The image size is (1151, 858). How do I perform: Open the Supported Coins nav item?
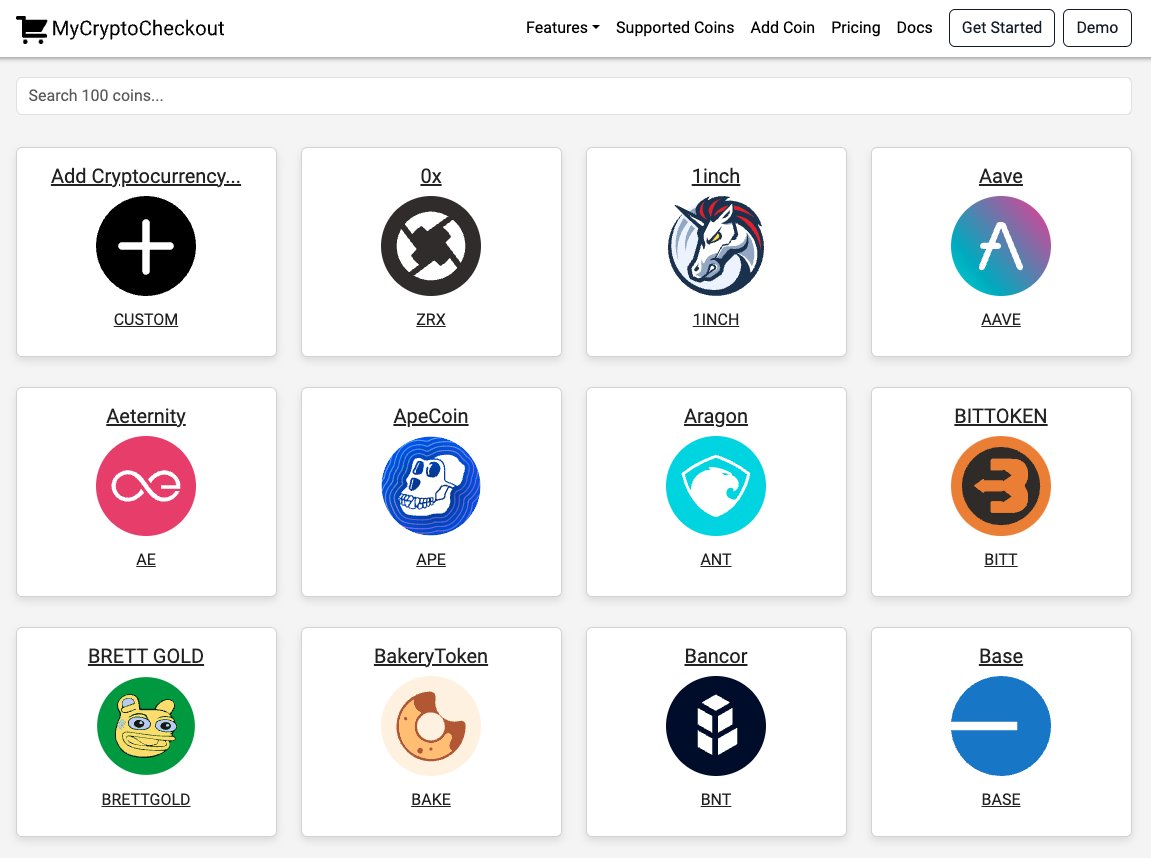(x=675, y=28)
